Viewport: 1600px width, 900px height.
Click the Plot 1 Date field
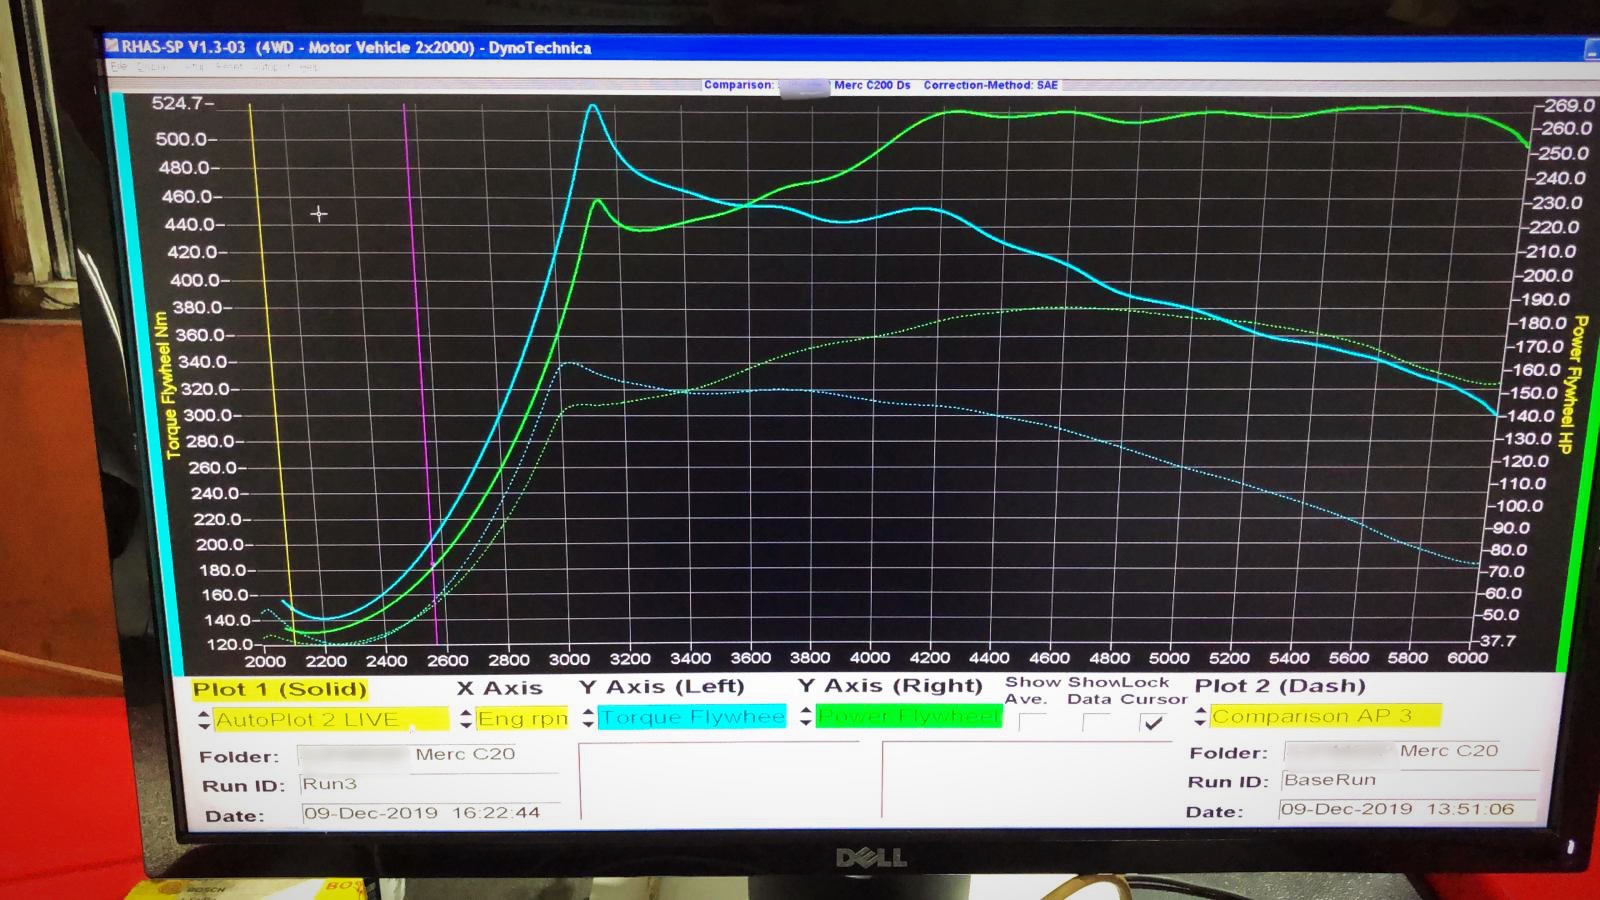pos(431,813)
